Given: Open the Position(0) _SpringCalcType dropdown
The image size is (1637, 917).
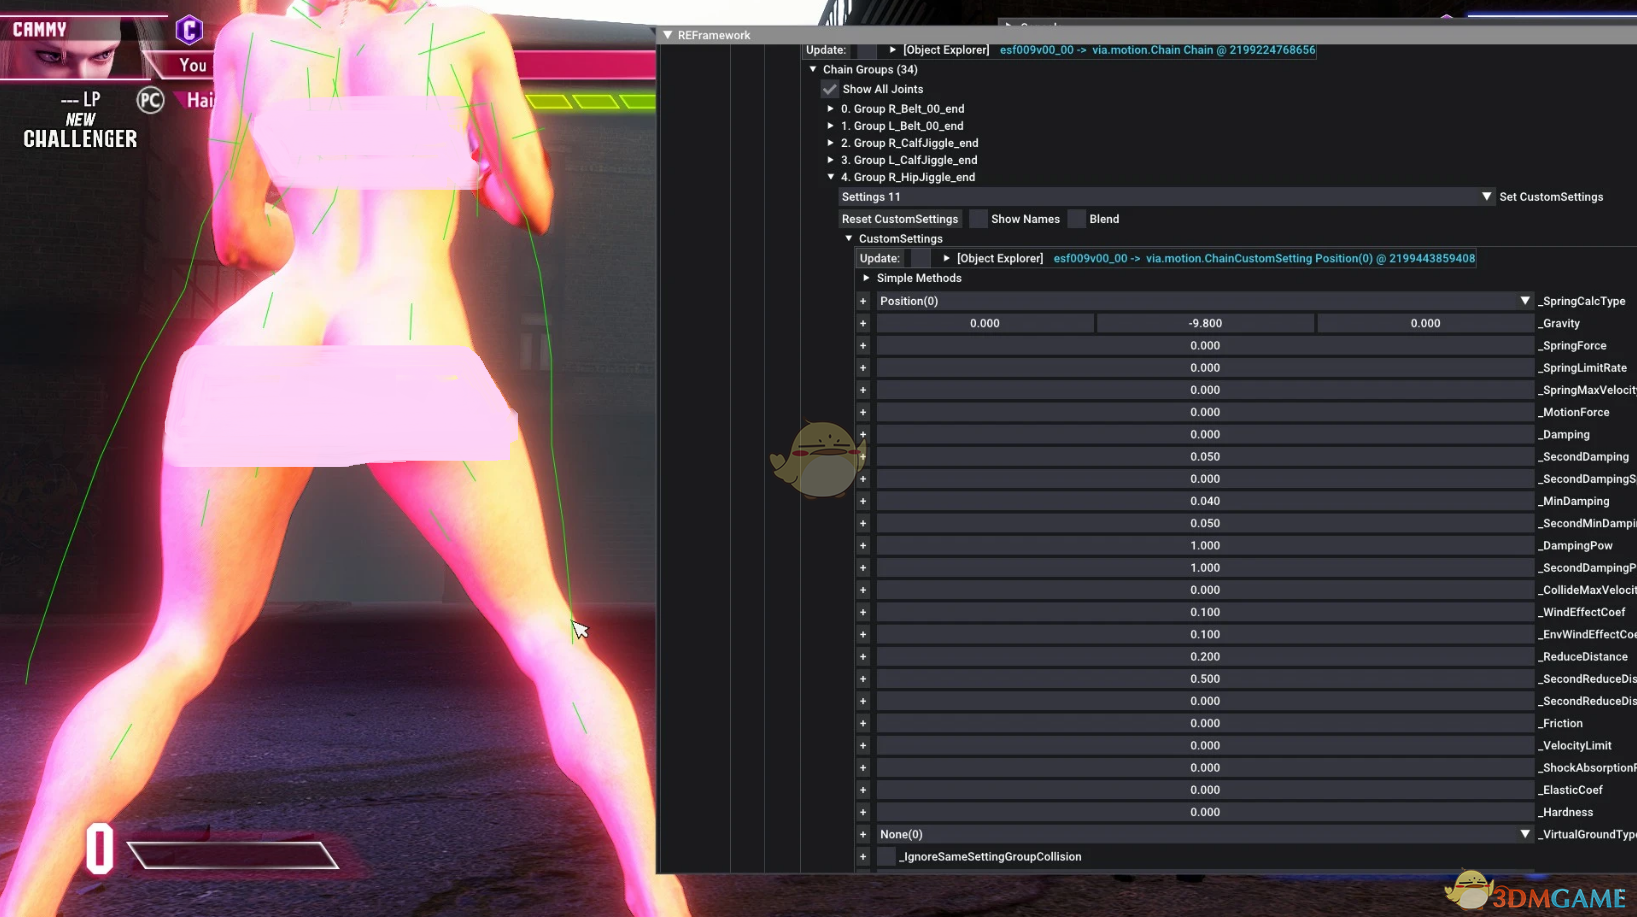Looking at the screenshot, I should coord(1204,301).
